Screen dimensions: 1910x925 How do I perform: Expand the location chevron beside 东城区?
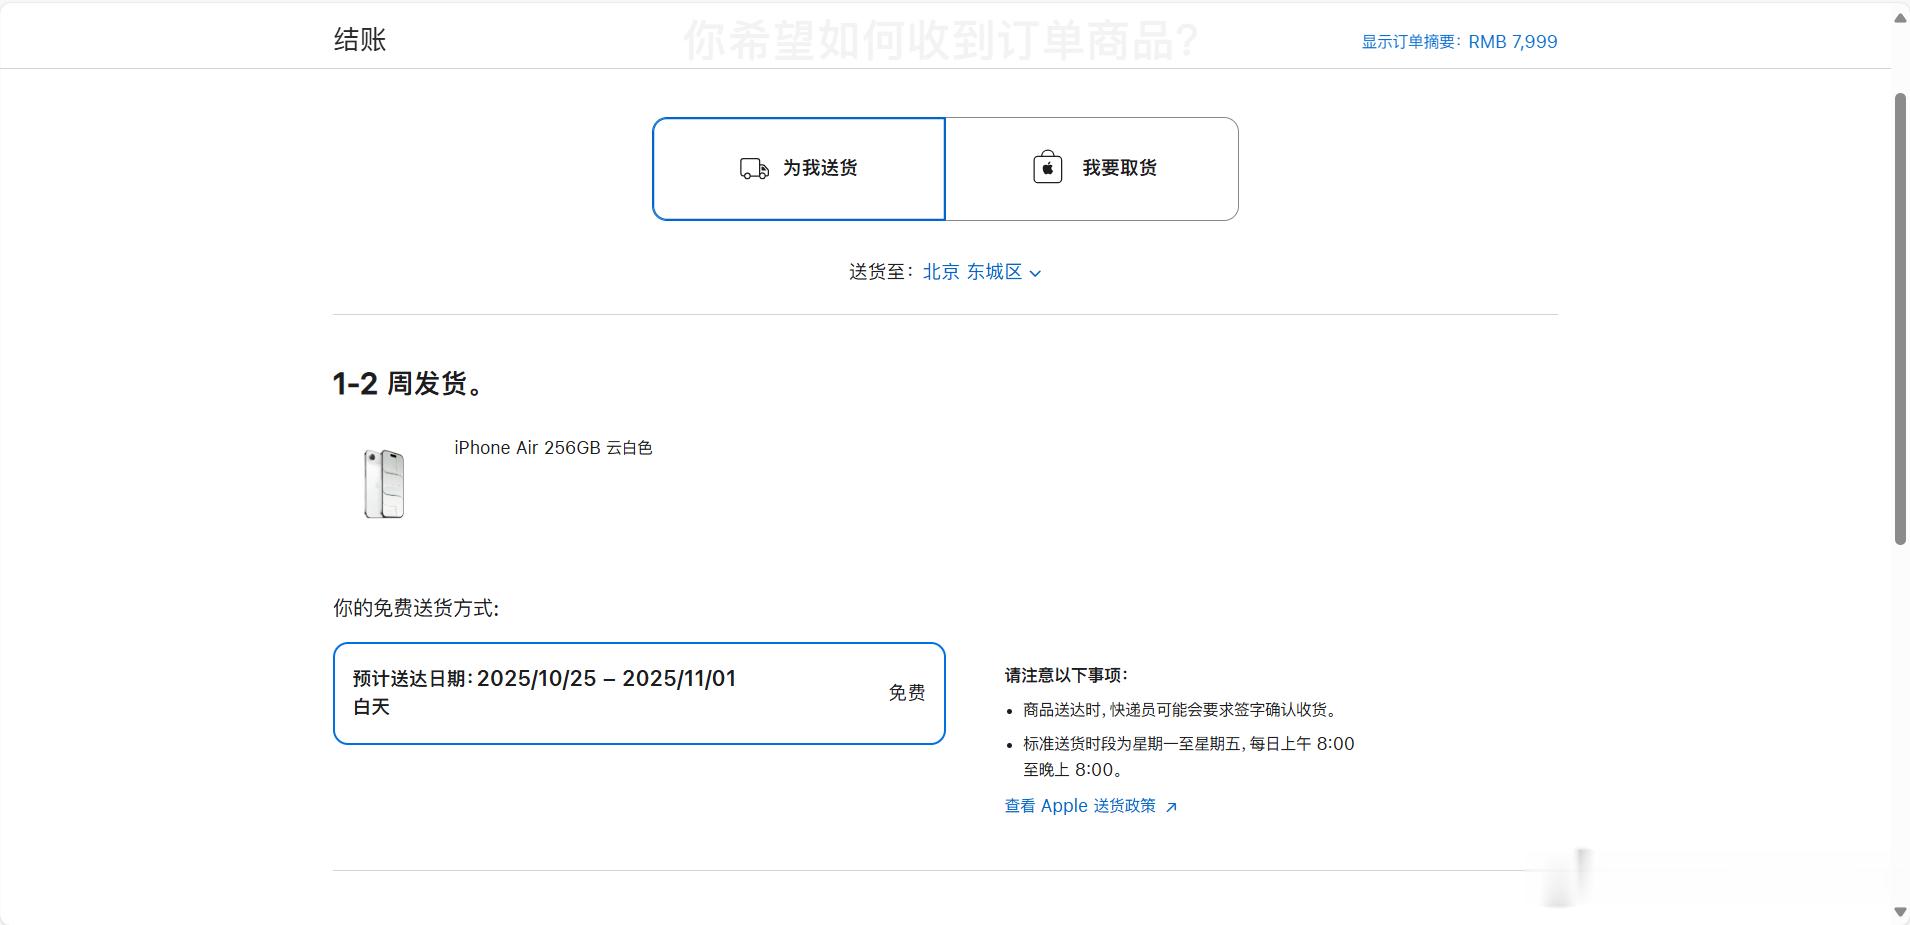pos(1035,273)
